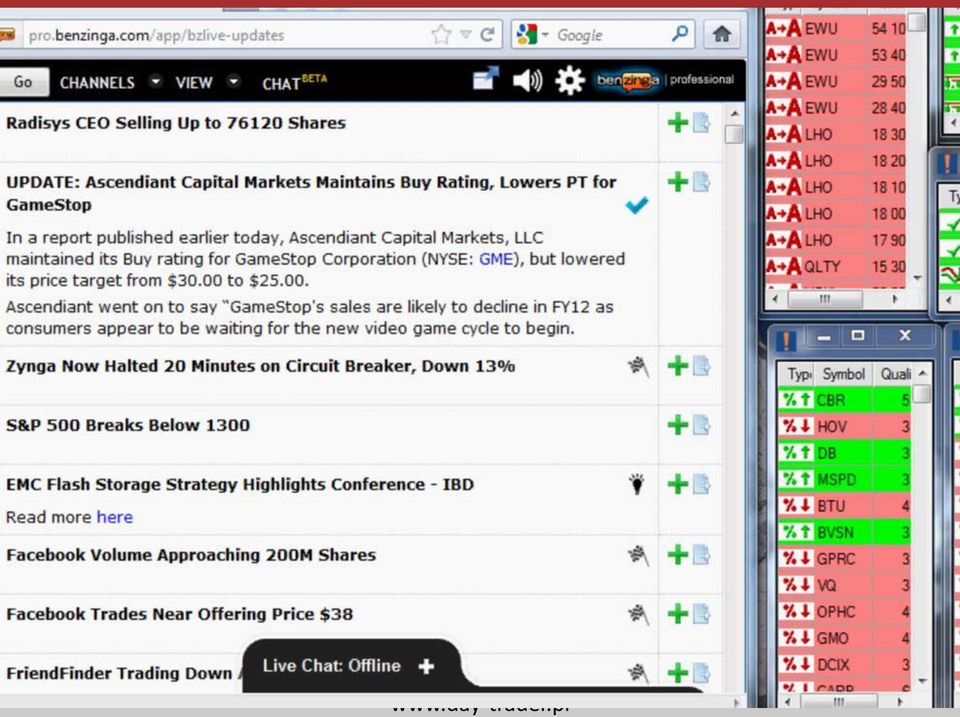This screenshot has width=960, height=717.
Task: Open document icon for S&P 500 story
Action: point(702,424)
